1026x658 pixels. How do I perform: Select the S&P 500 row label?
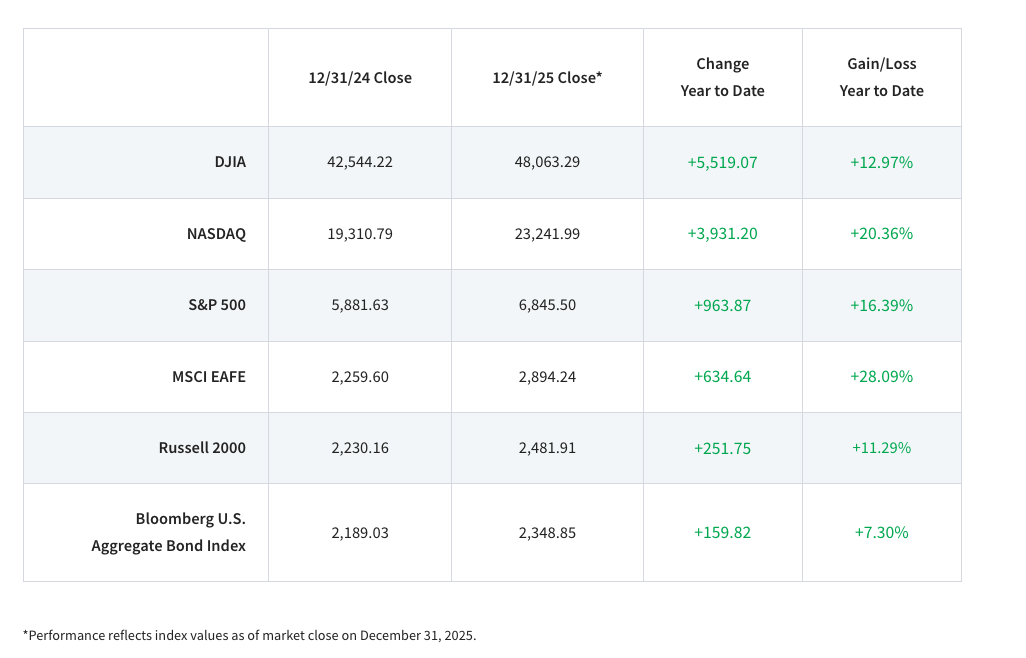coord(217,305)
